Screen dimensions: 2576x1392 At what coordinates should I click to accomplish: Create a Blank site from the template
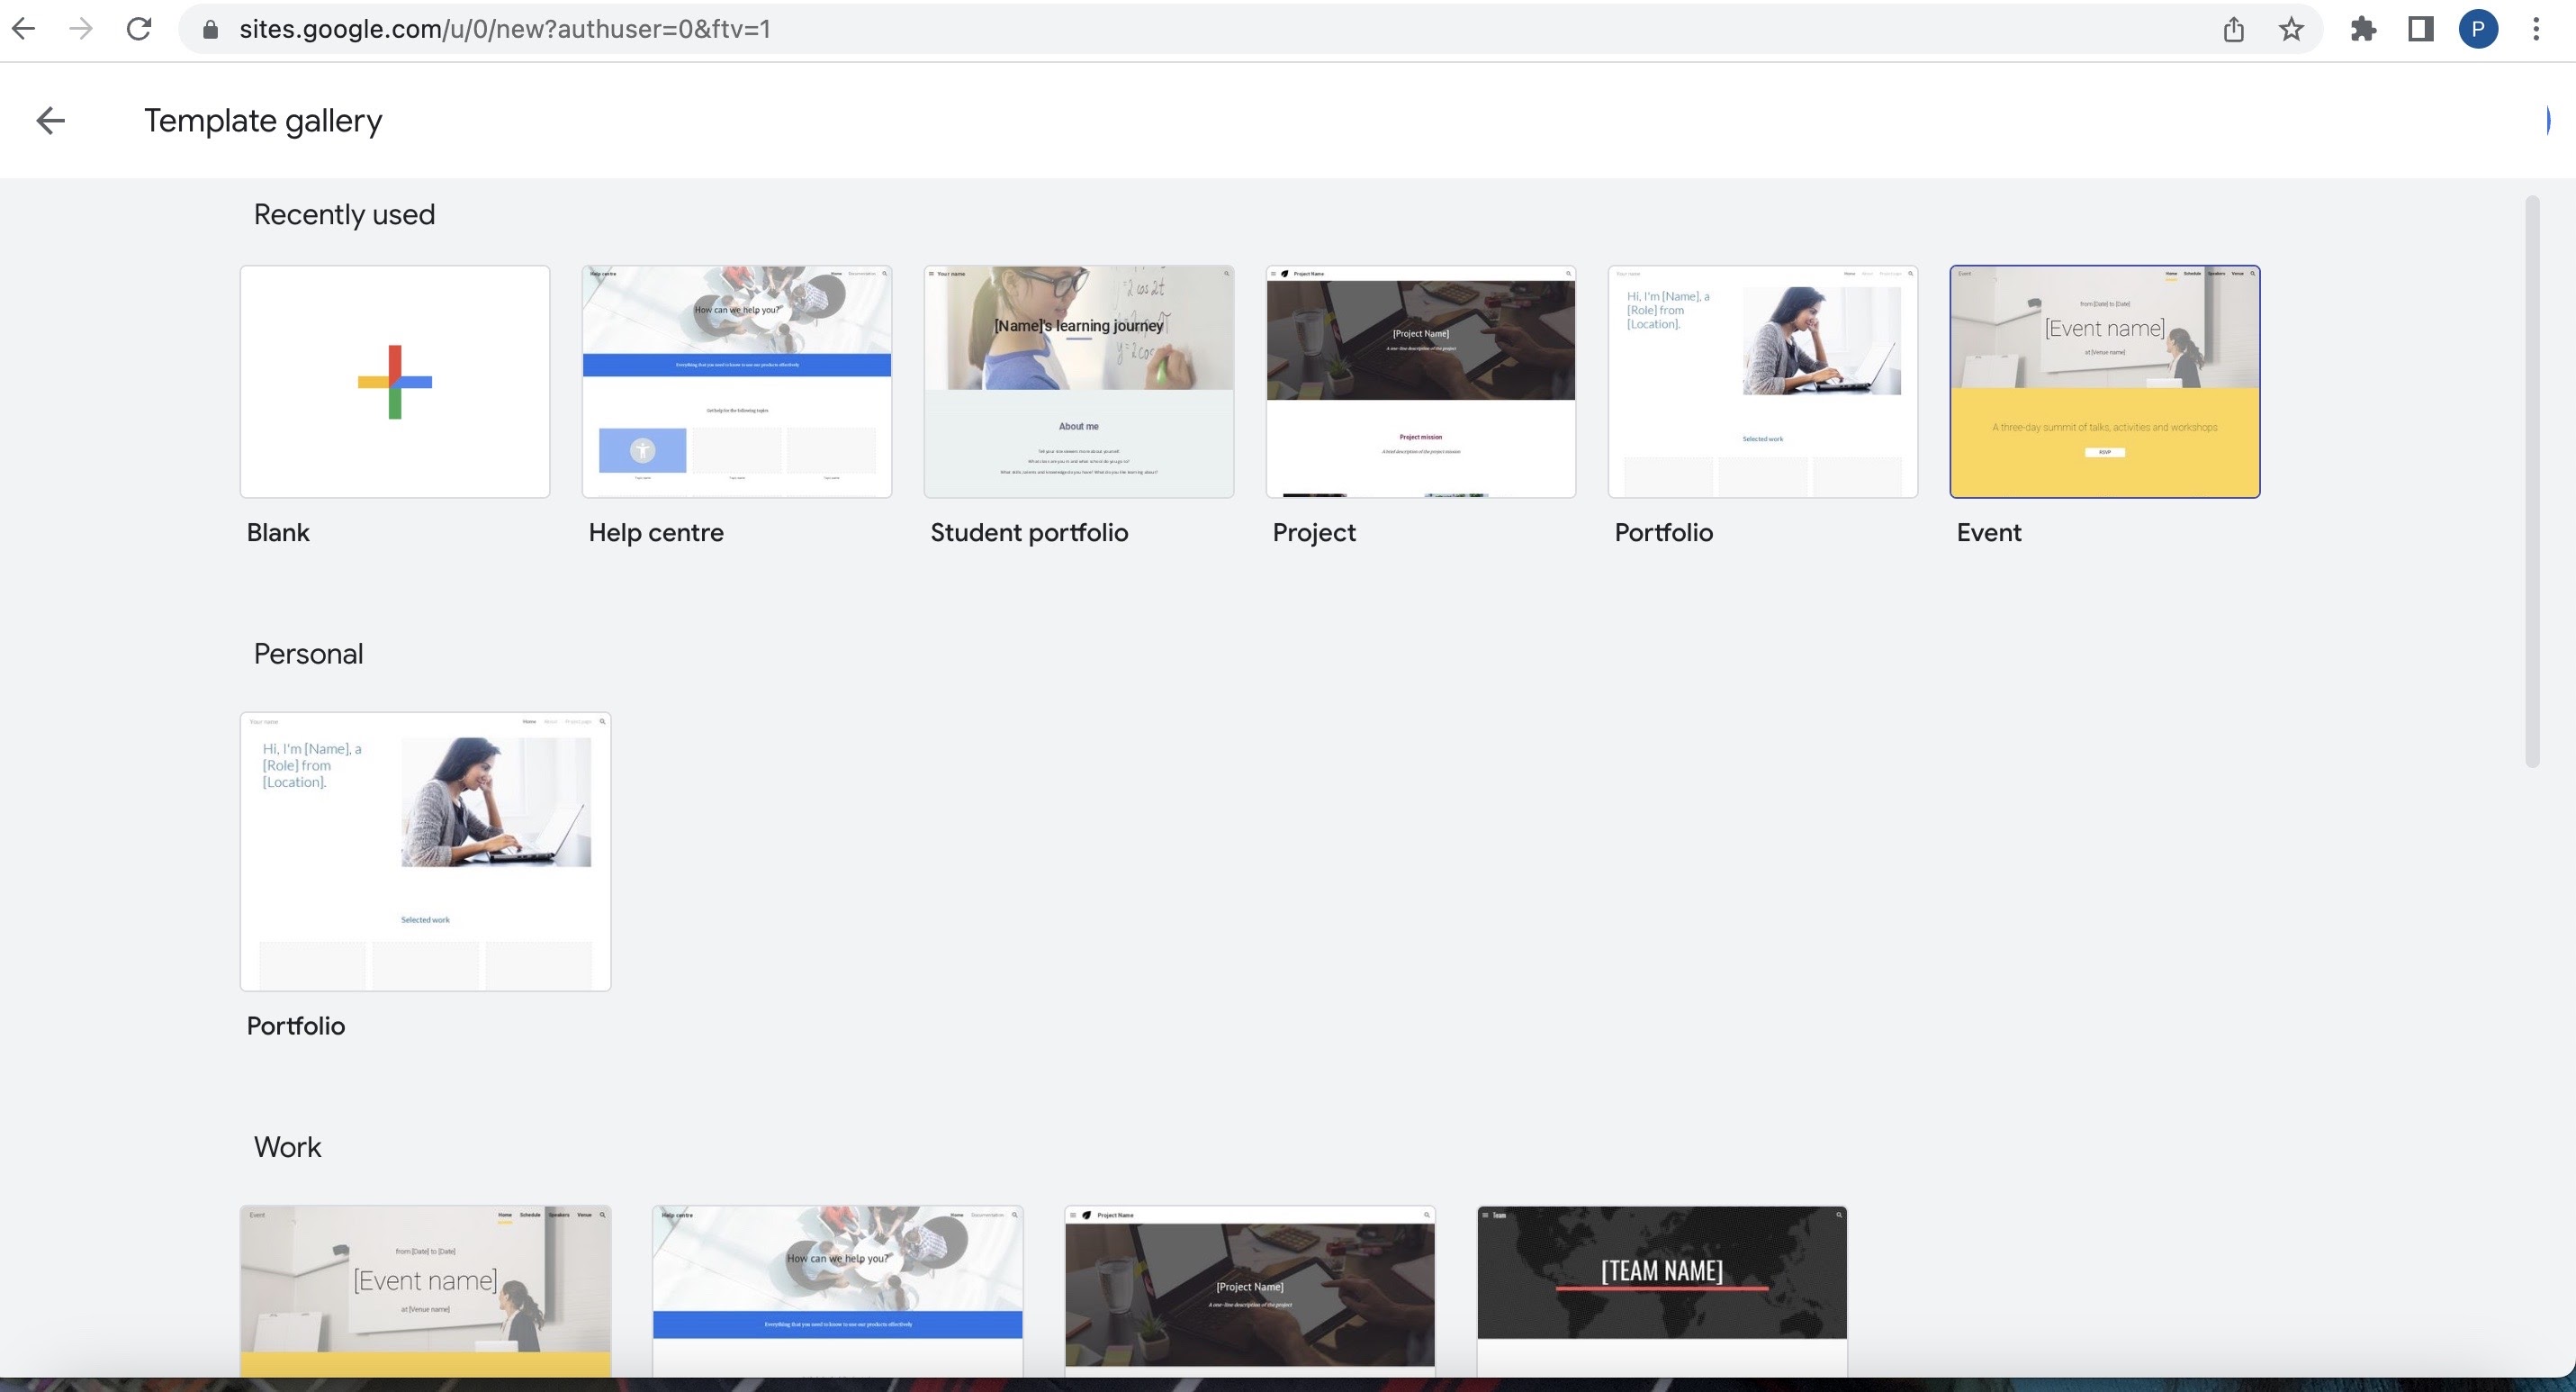coord(395,381)
